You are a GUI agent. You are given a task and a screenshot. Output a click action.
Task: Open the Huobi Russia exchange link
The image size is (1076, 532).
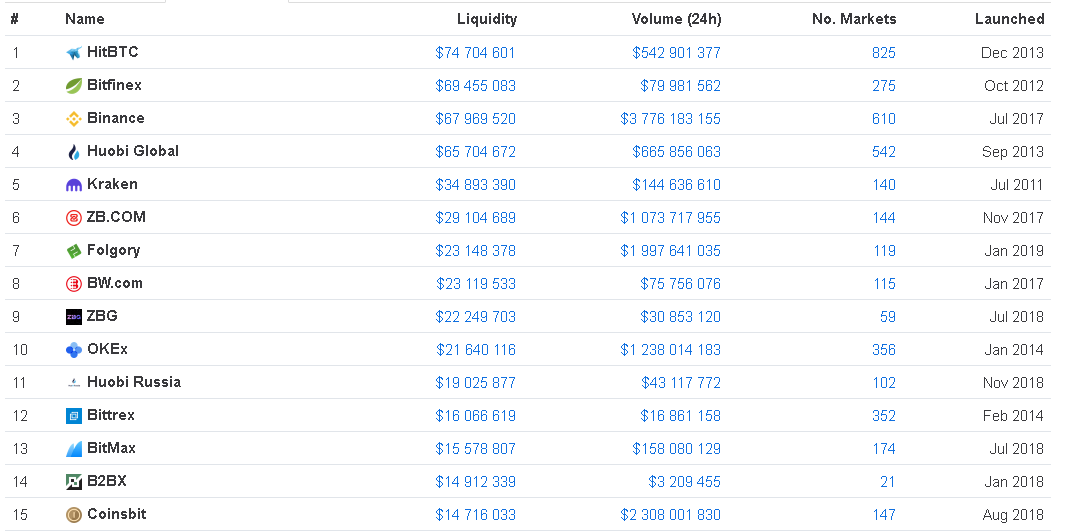pyautogui.click(x=133, y=382)
